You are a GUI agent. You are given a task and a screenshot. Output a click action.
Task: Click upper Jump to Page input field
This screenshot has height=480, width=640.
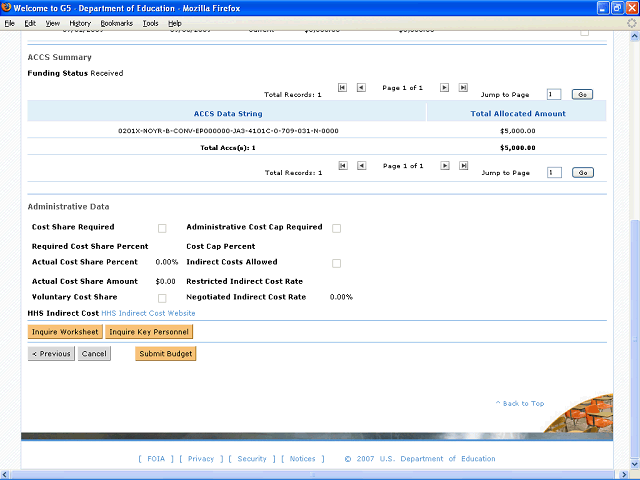point(554,94)
